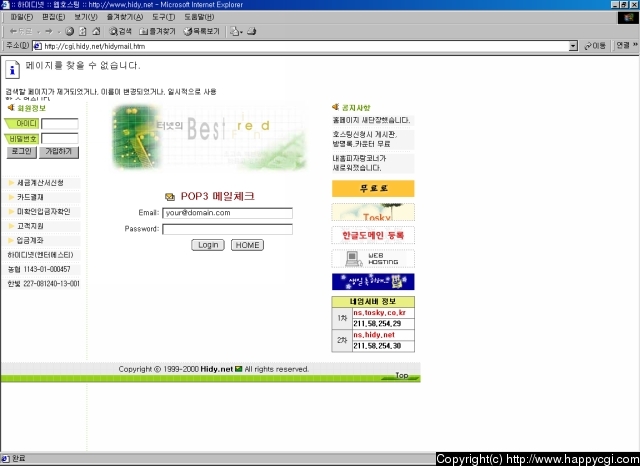Screen dimensions: 640x466
Task: Expand the Links (연결) toolbar chevron
Action: click(x=635, y=45)
